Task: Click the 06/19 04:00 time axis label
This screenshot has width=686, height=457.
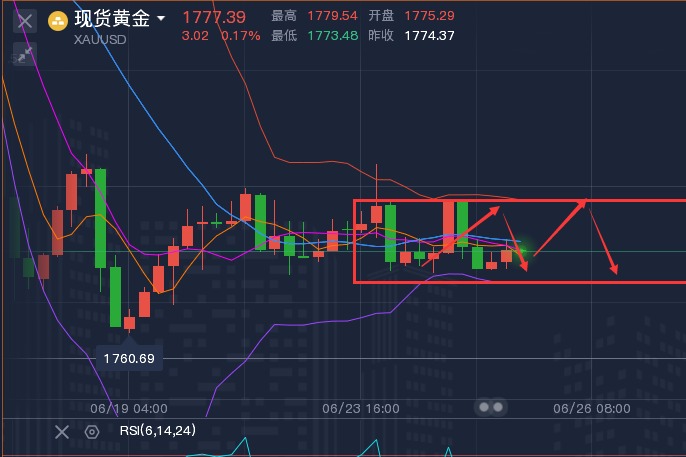Action: pyautogui.click(x=129, y=408)
